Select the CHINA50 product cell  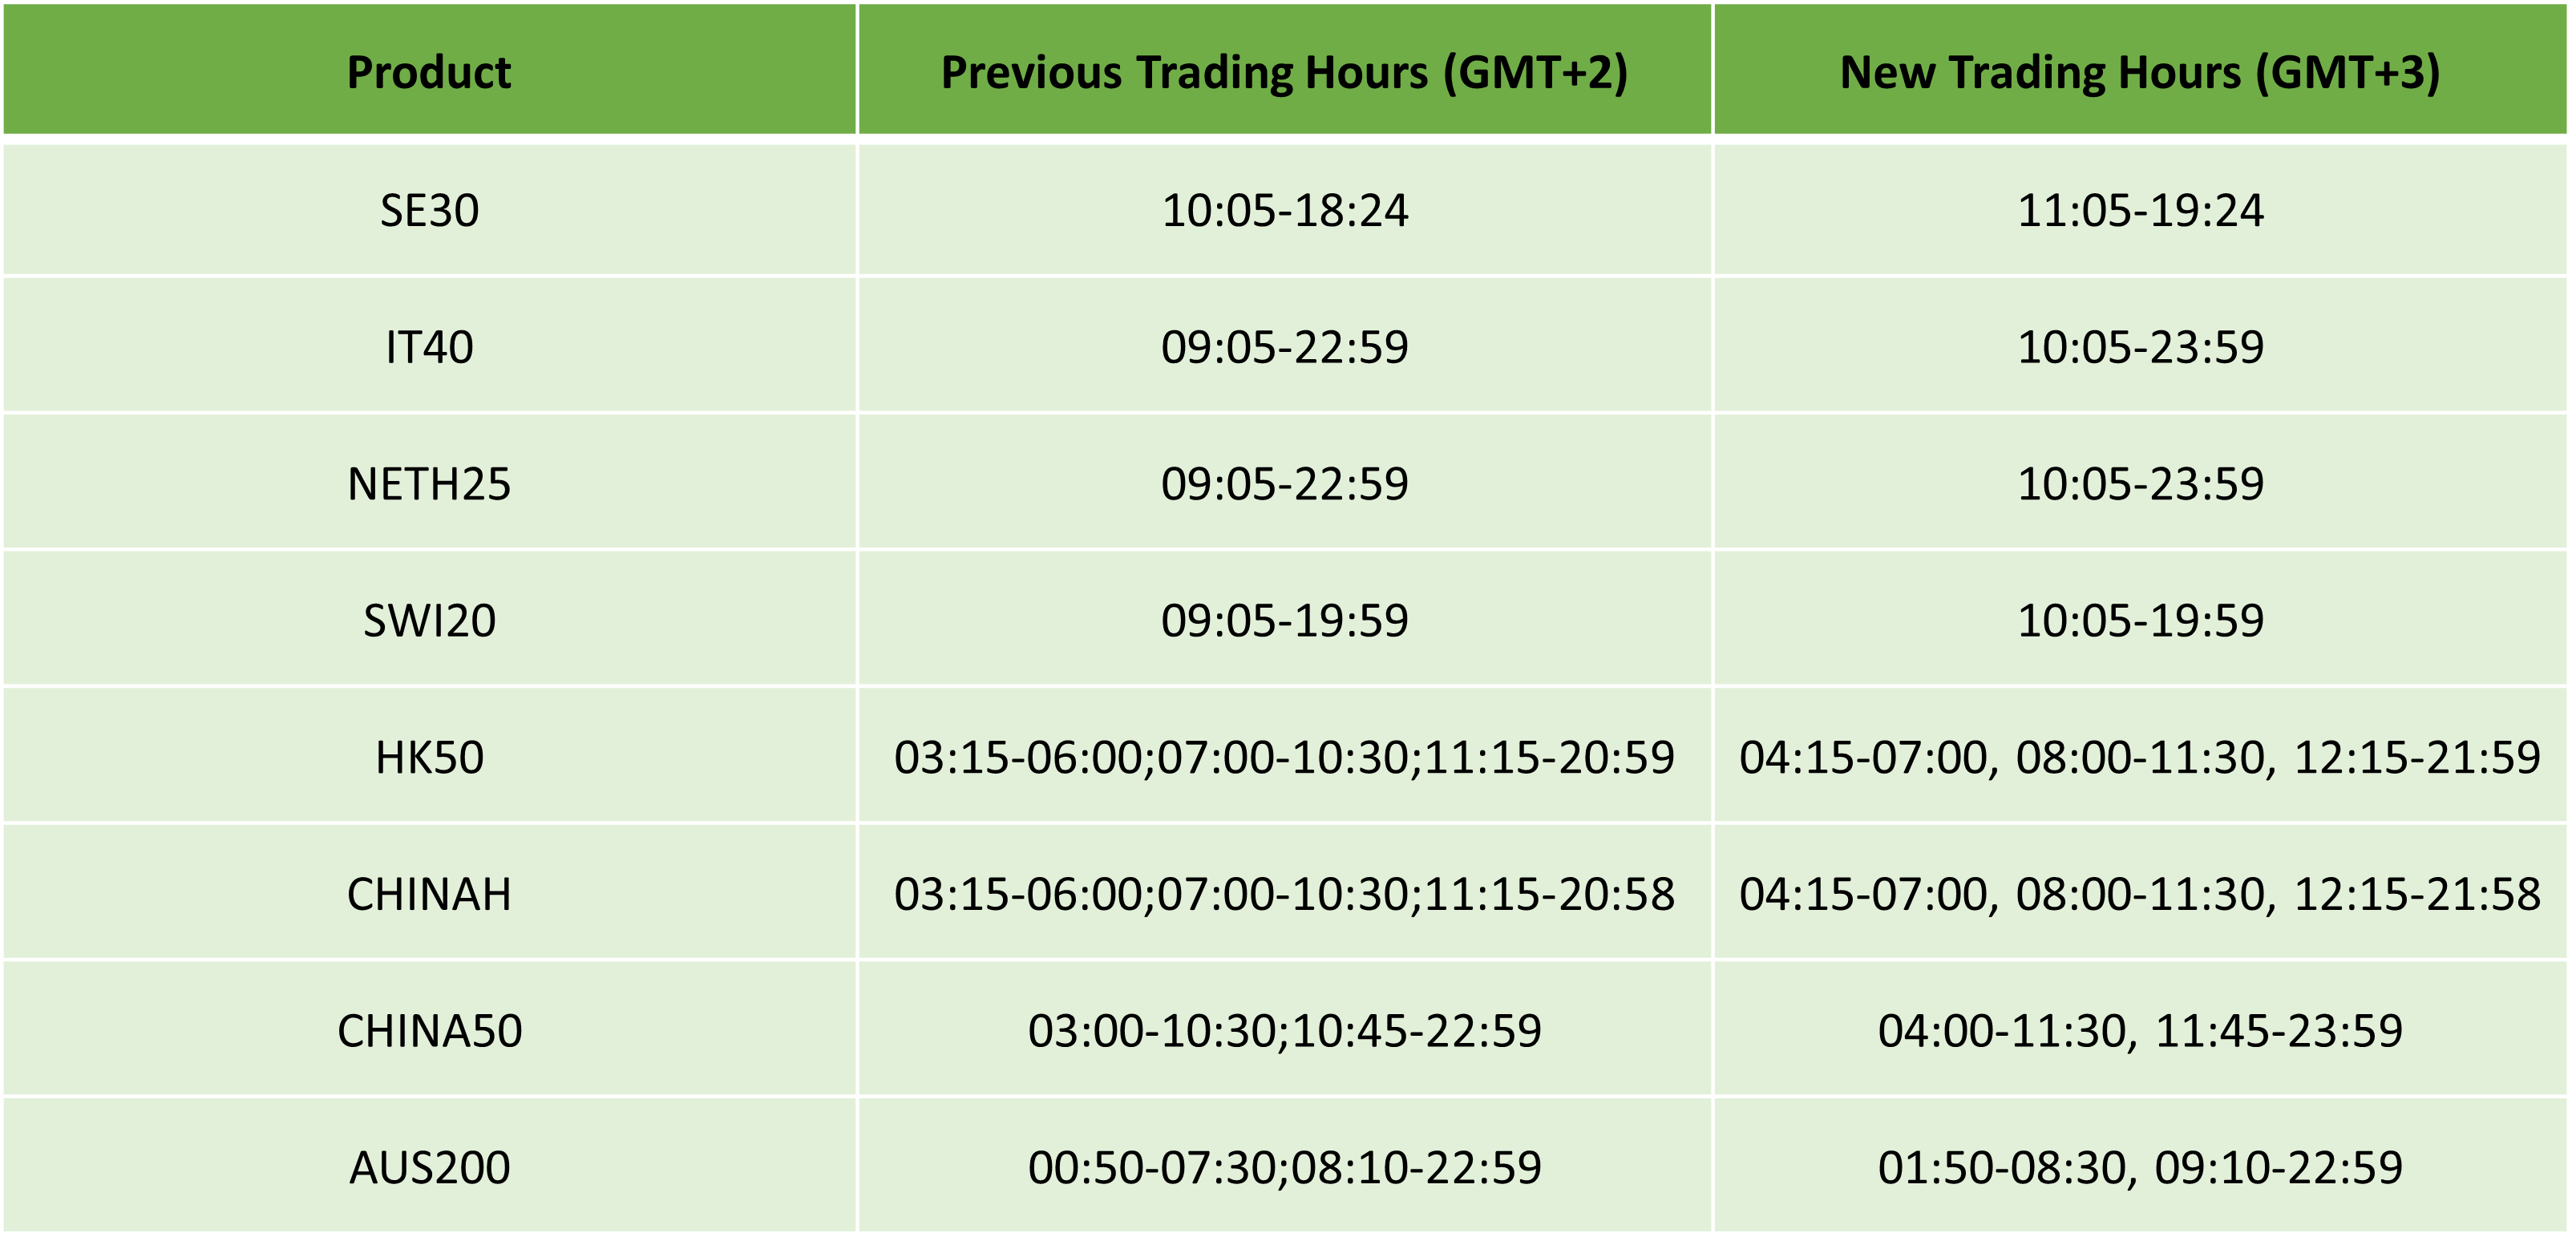[x=429, y=1031]
